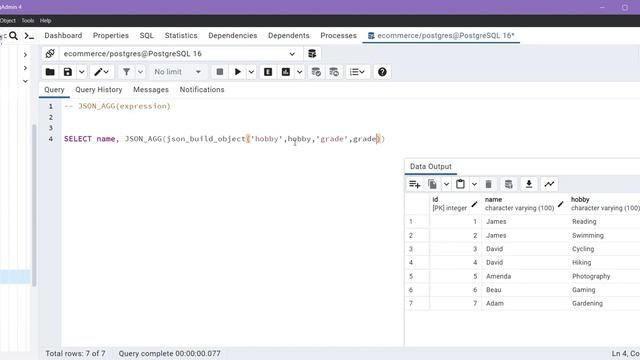Click the edit pencil toolbar icon
Image resolution: width=640 pixels, height=360 pixels.
[x=101, y=72]
